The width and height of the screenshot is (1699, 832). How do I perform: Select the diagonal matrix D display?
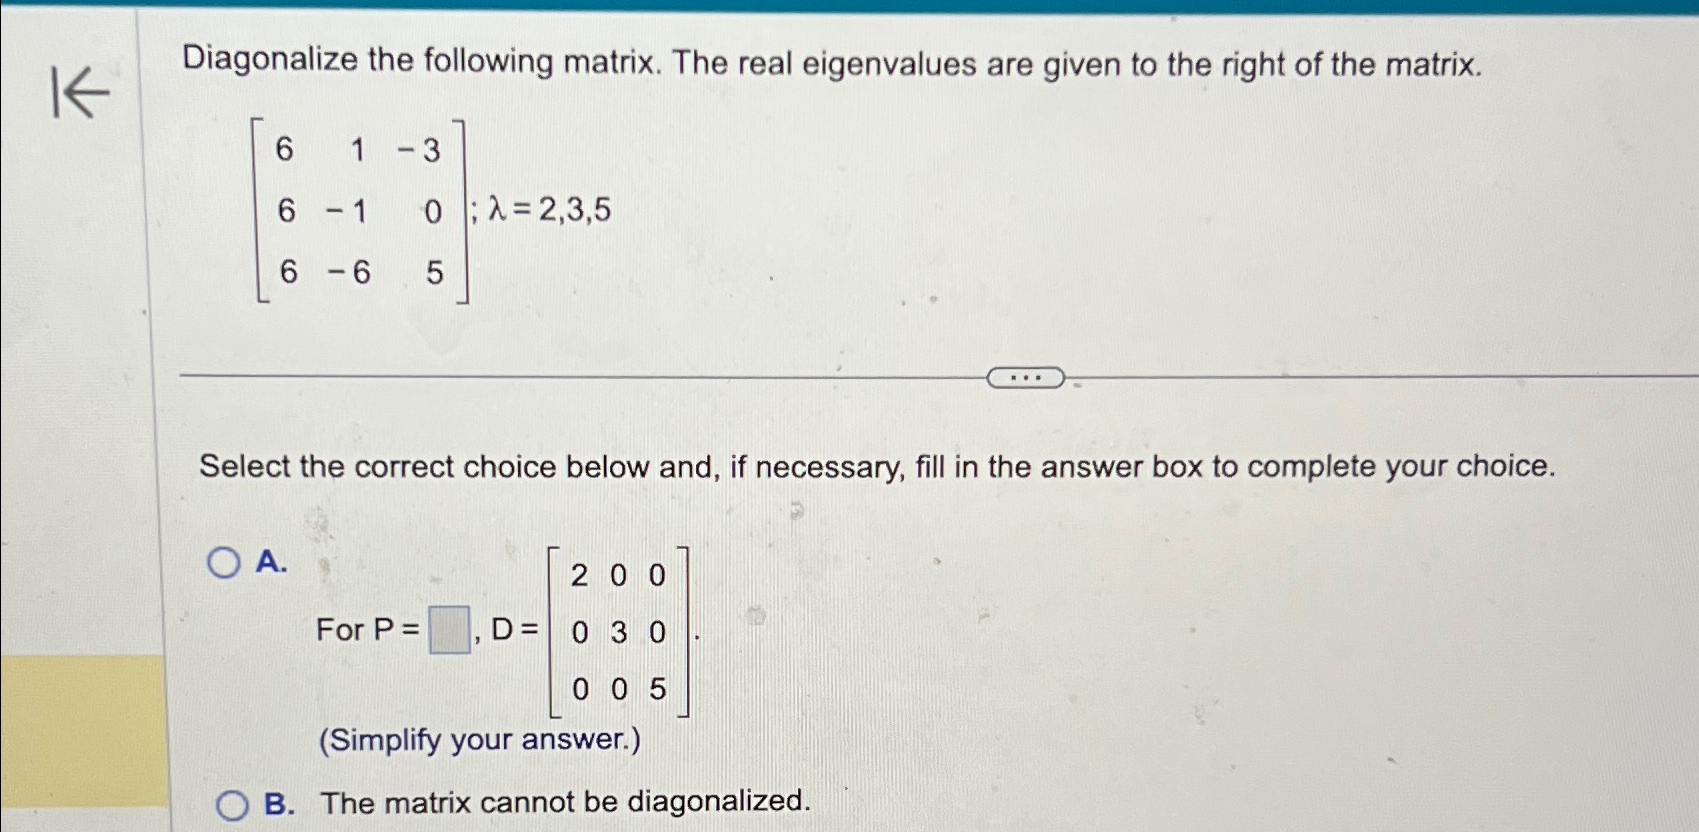618,630
